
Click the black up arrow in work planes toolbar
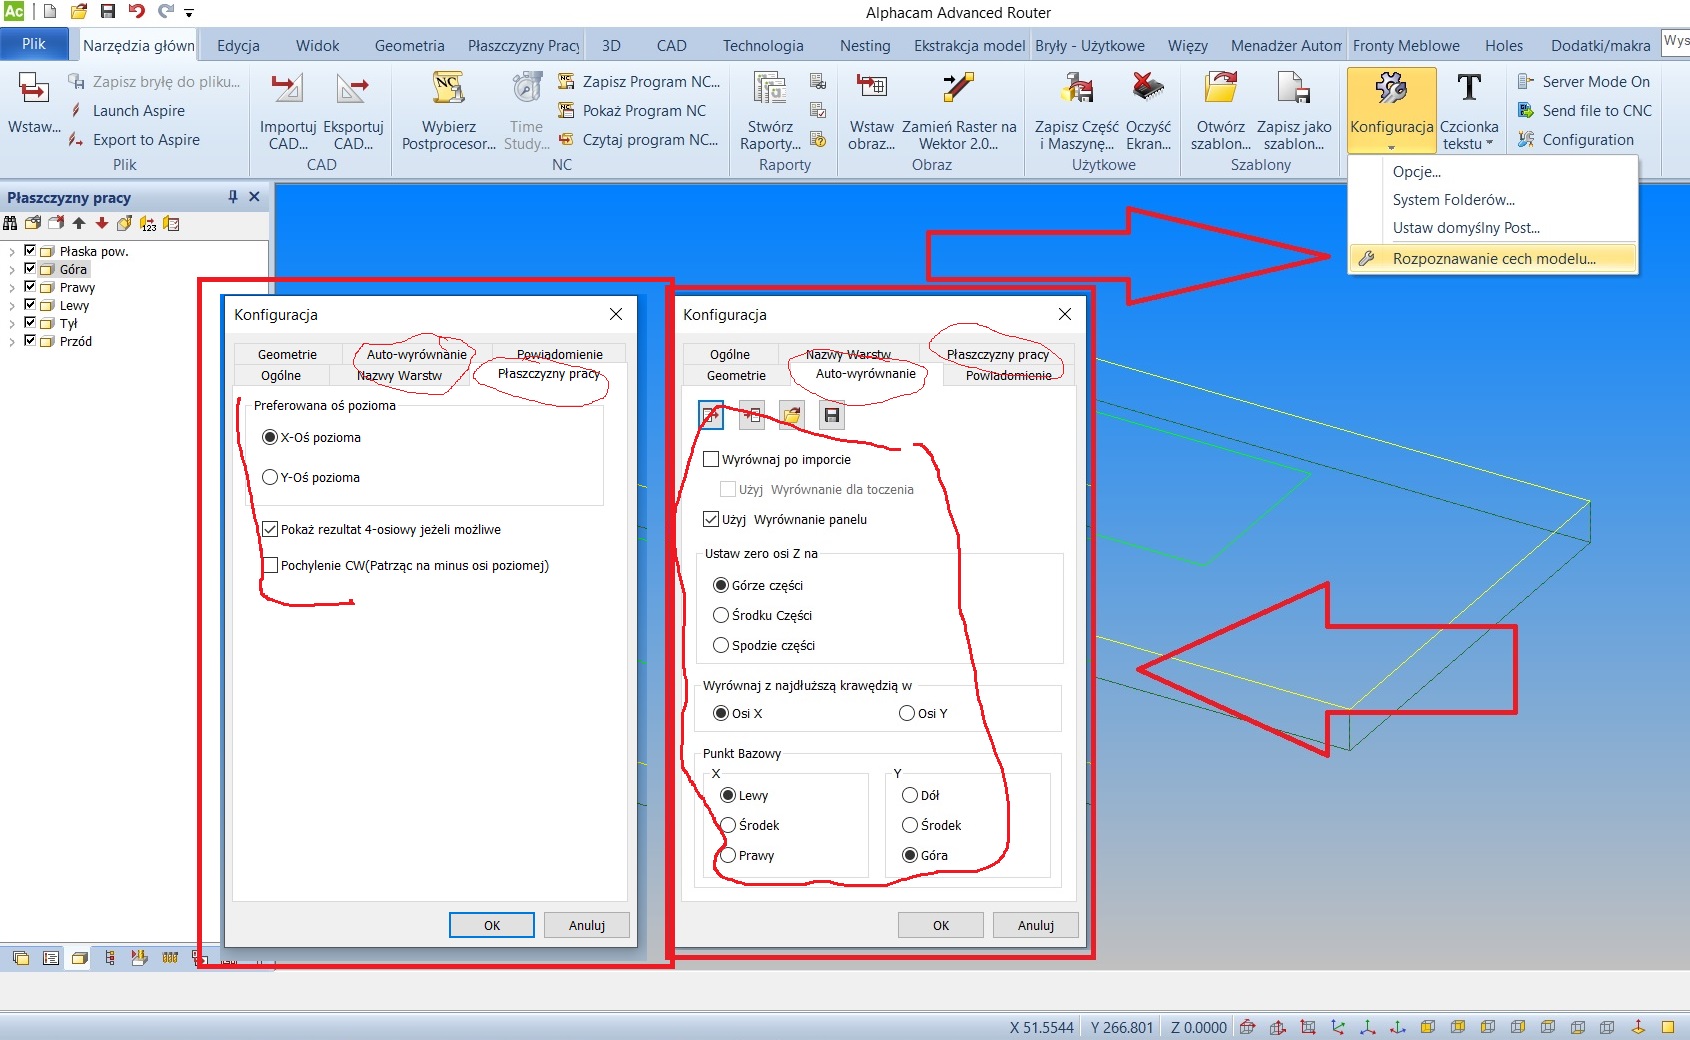[79, 224]
